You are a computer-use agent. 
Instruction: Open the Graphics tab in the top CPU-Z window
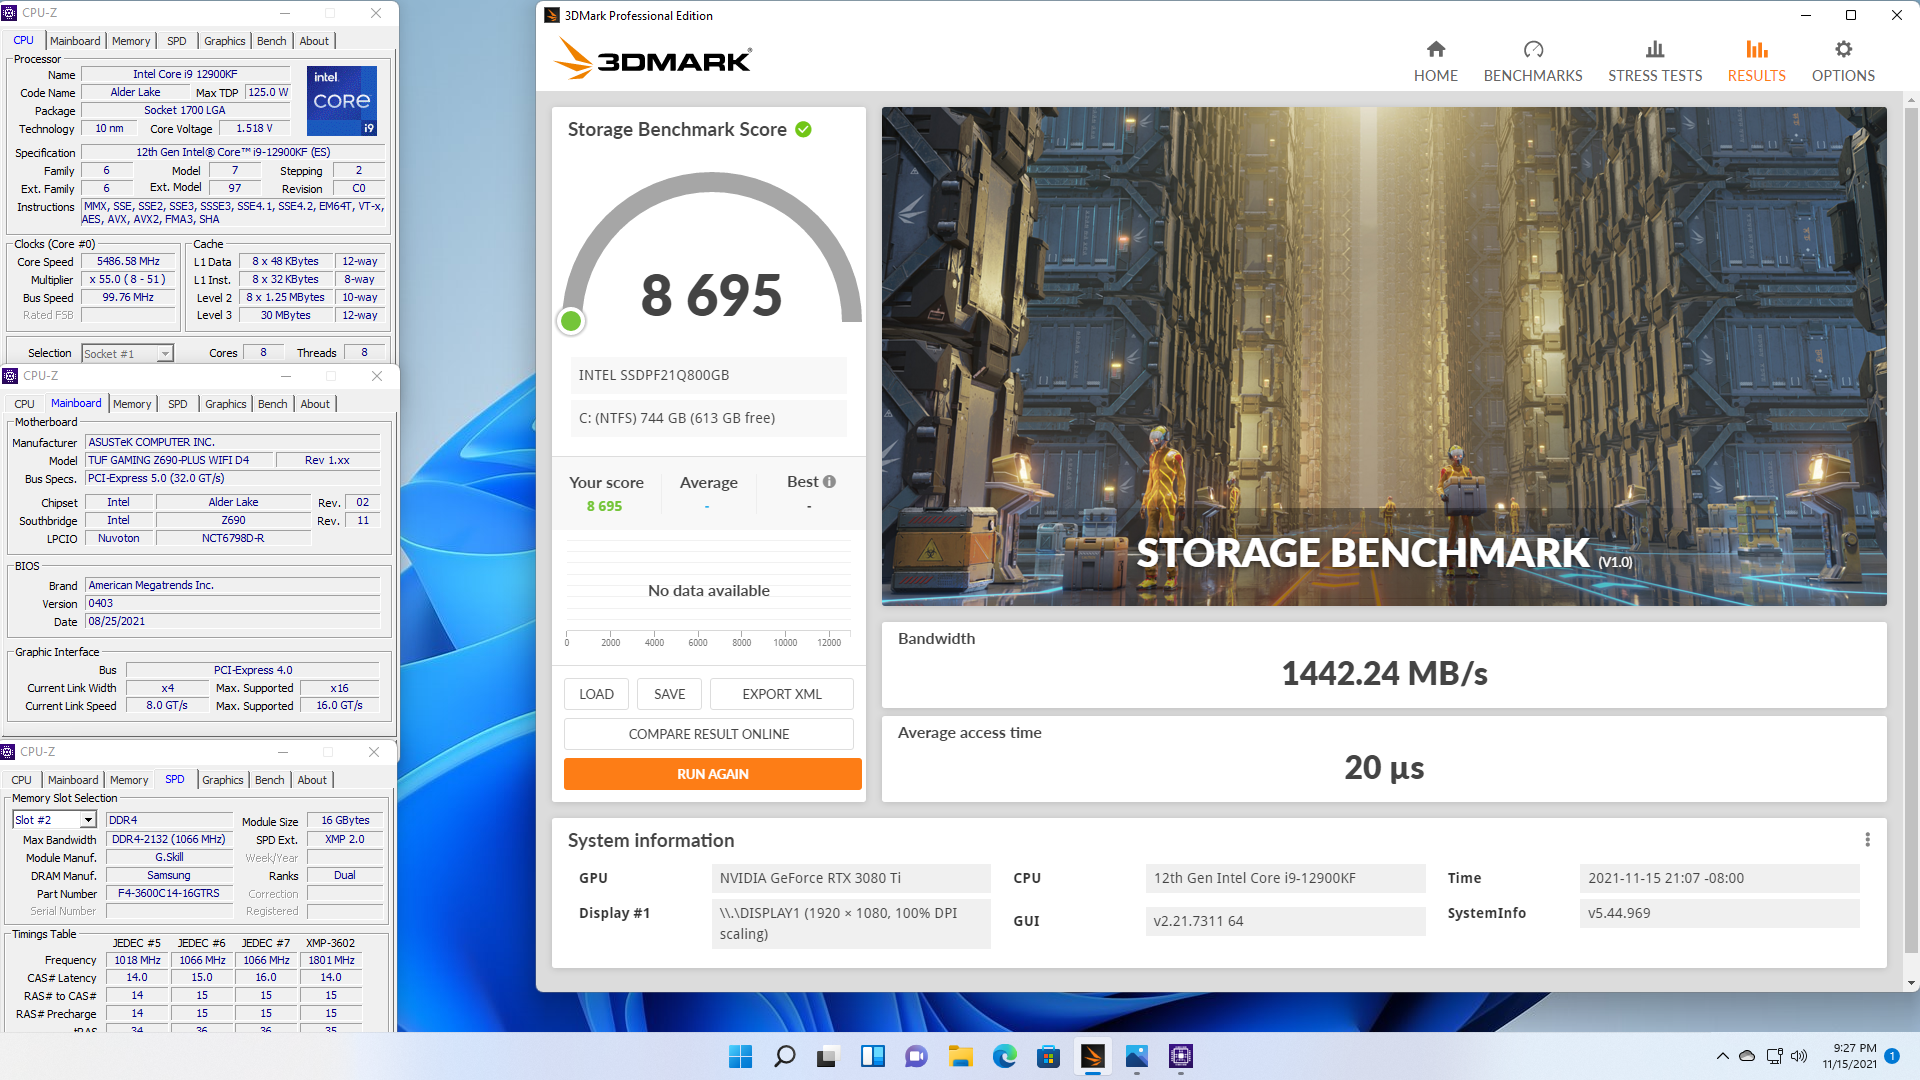click(224, 41)
